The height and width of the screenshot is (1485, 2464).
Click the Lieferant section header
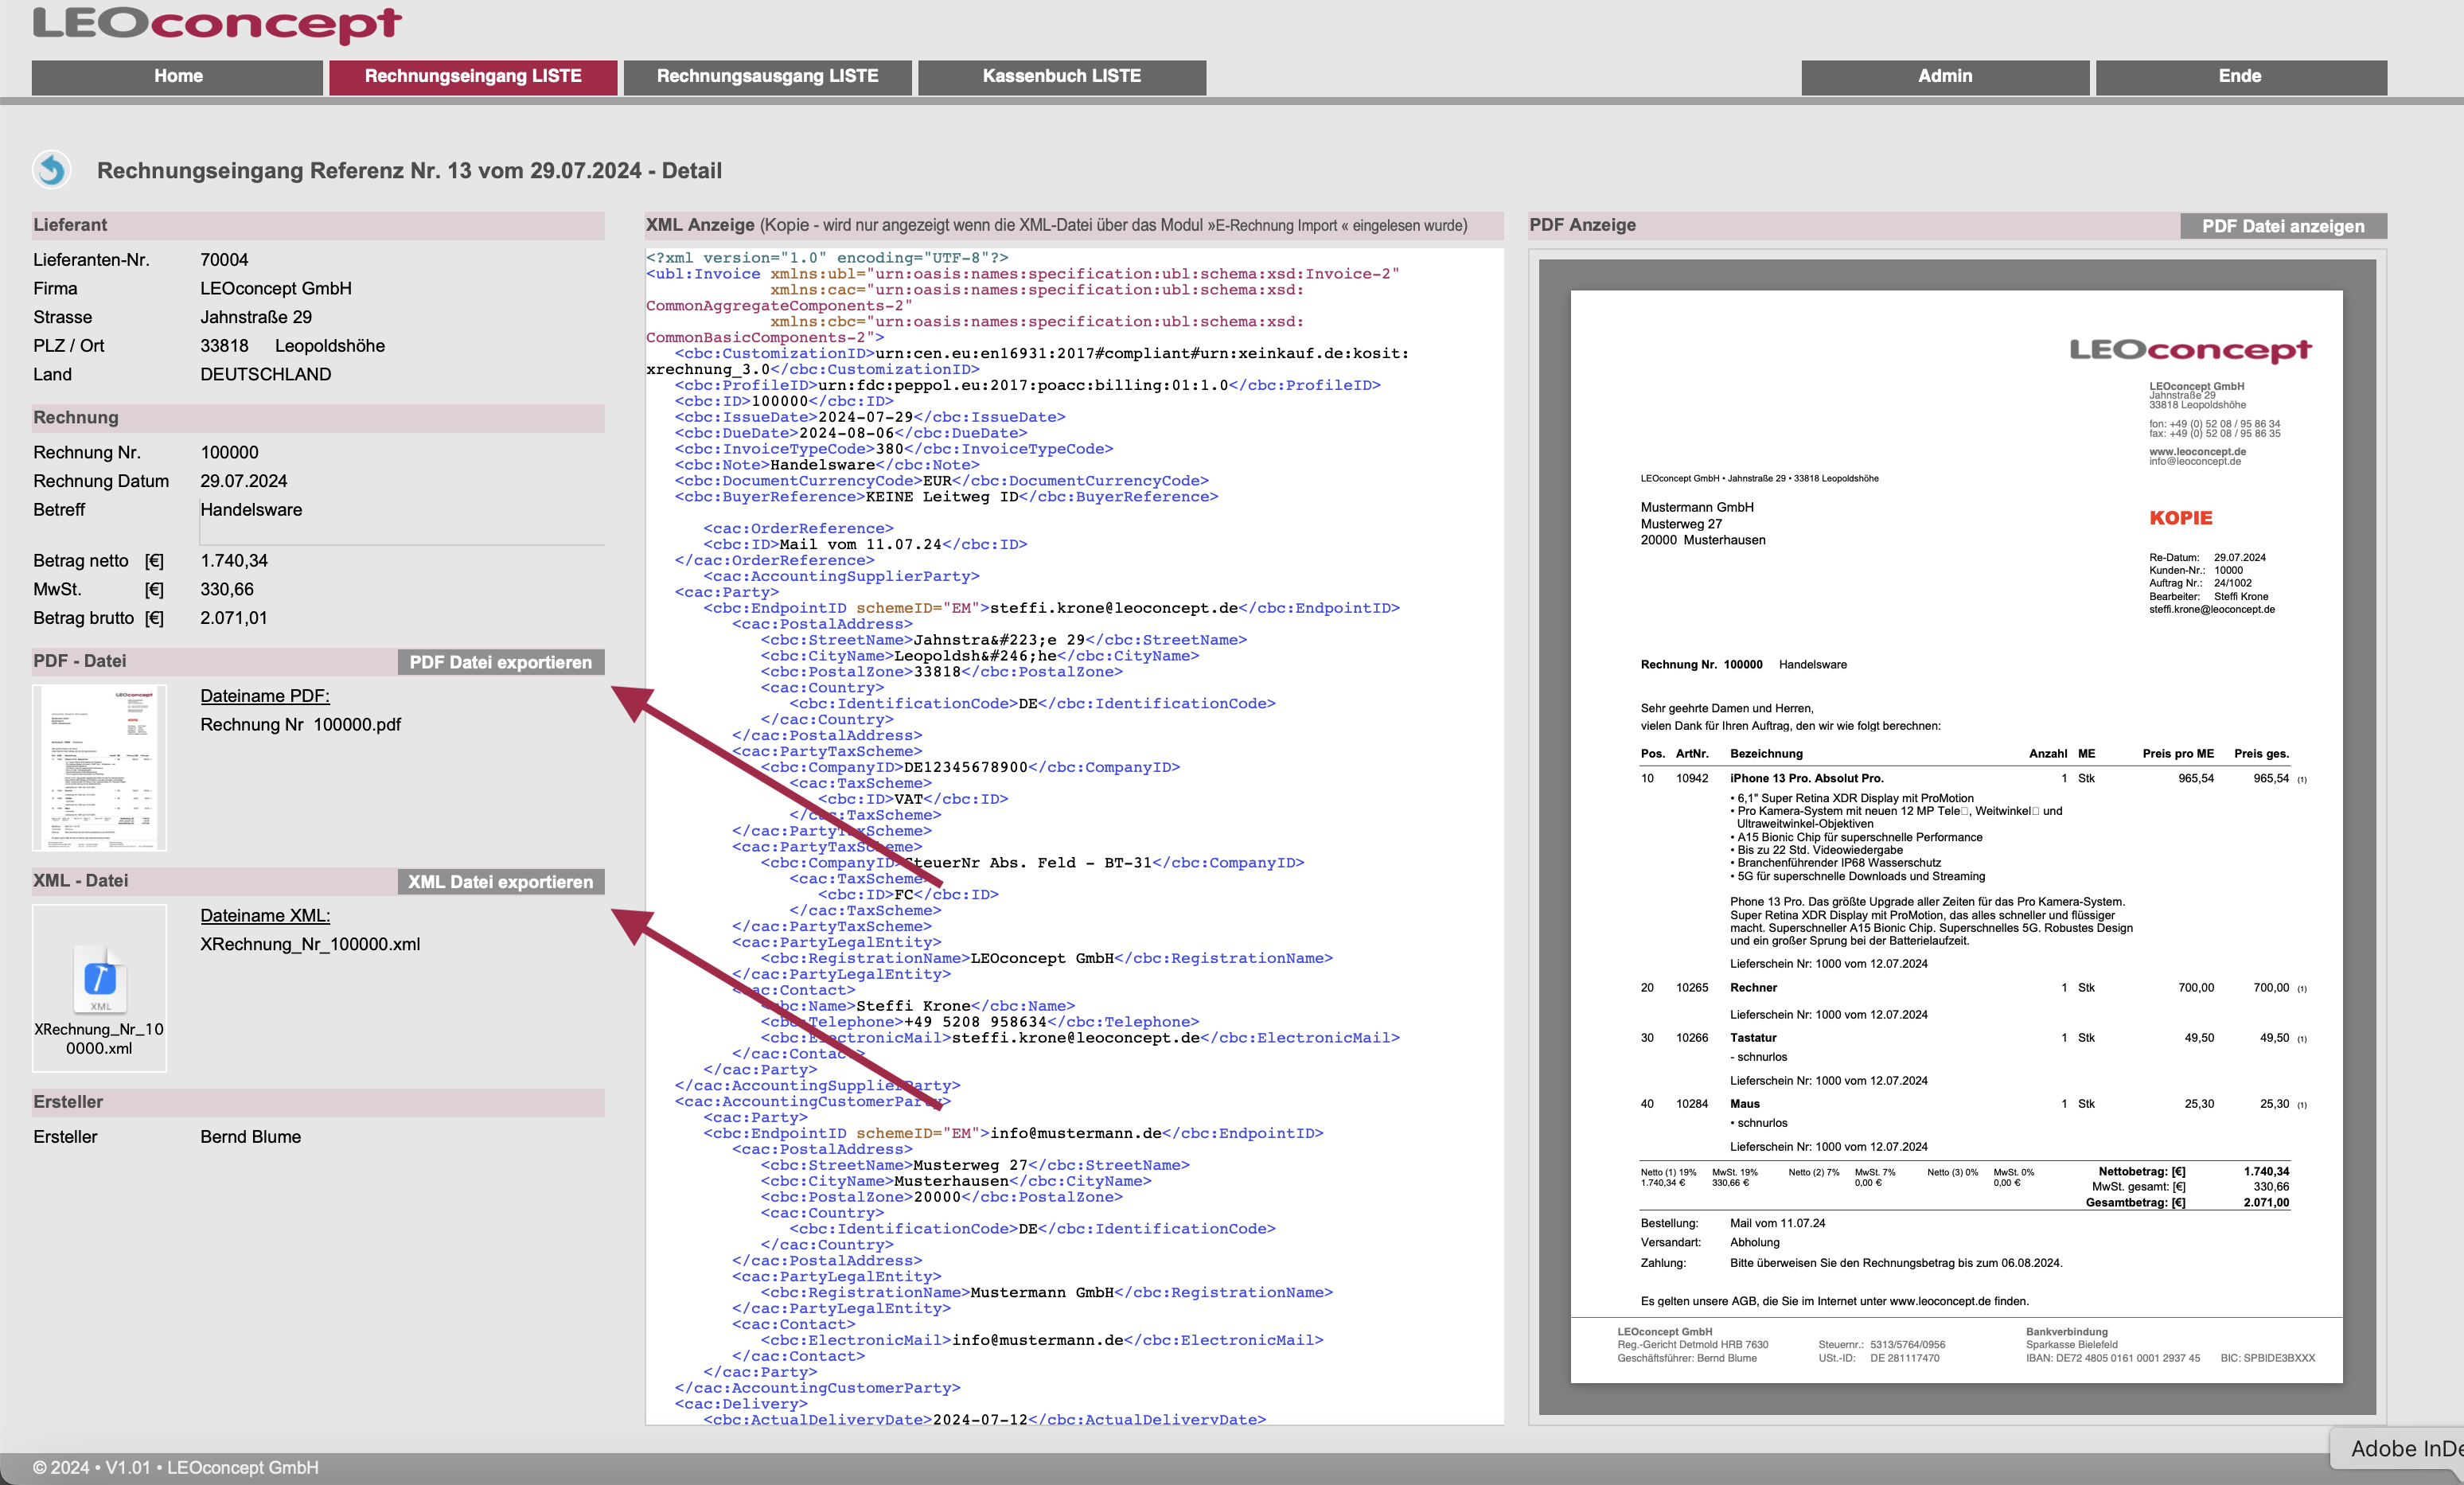point(318,225)
